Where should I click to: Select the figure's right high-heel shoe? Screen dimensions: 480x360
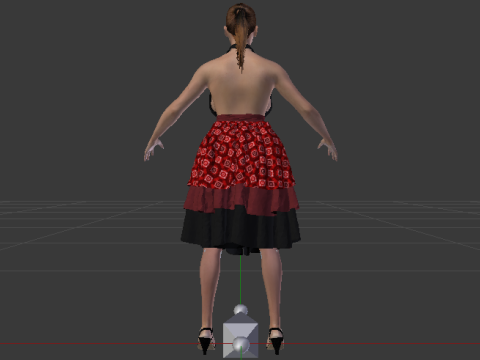pos(276,341)
